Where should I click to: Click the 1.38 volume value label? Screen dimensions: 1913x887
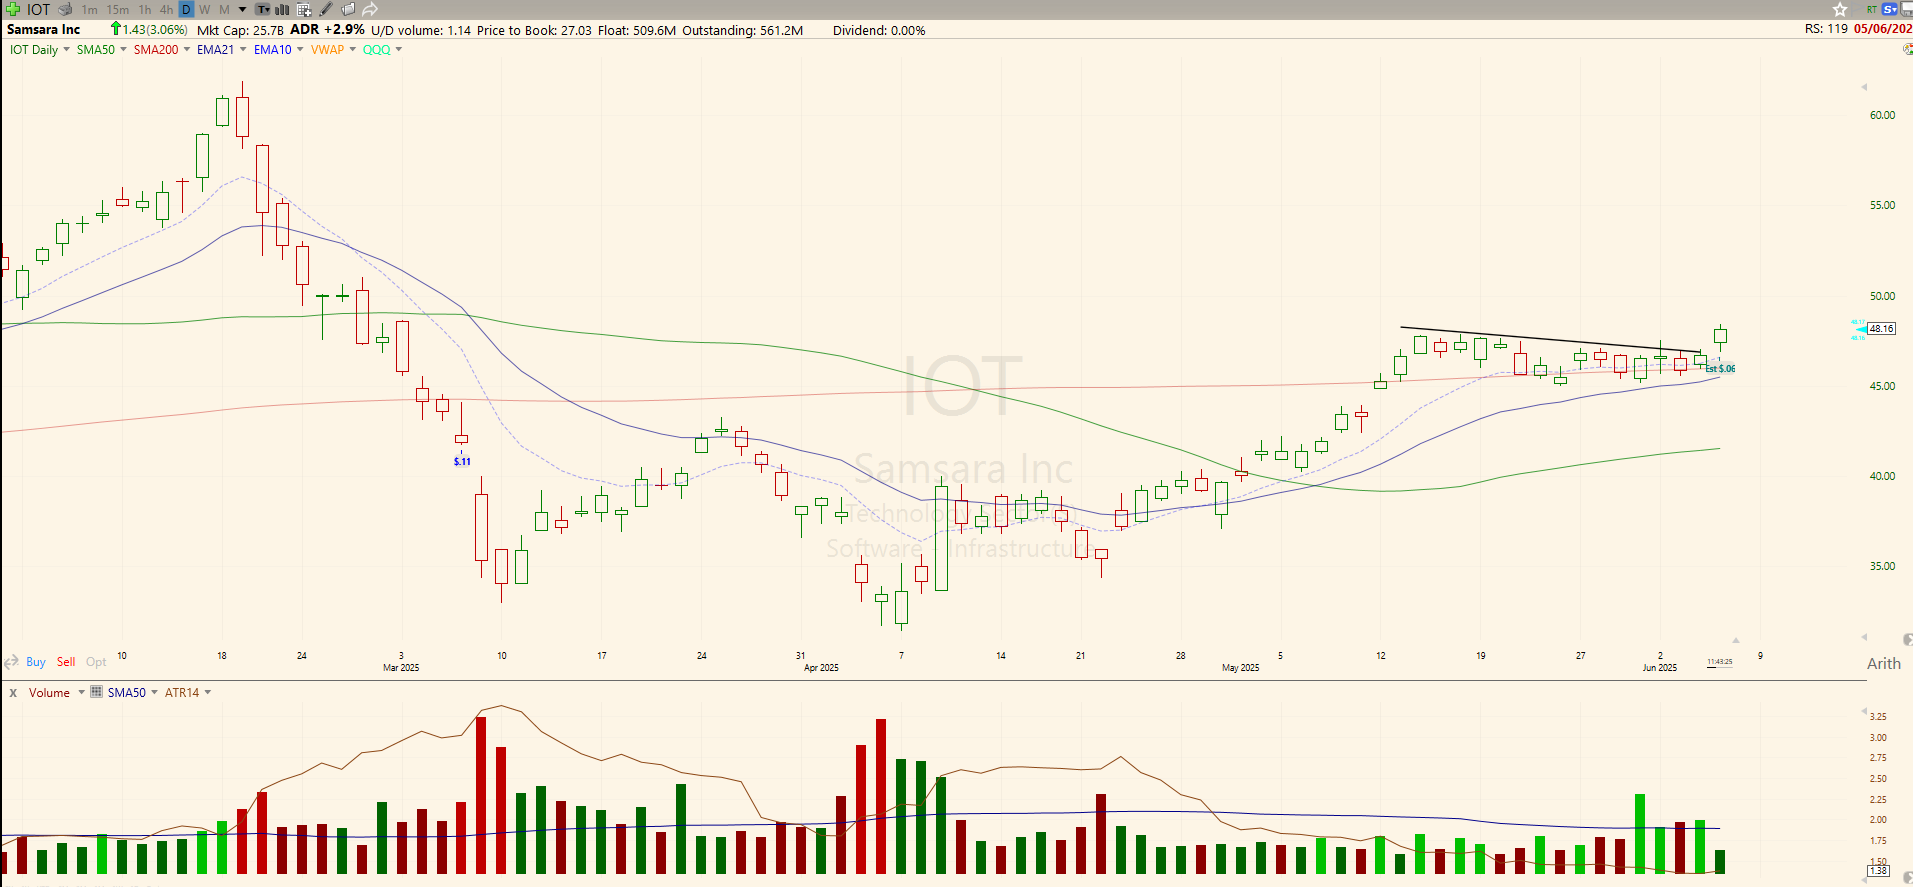[1878, 871]
